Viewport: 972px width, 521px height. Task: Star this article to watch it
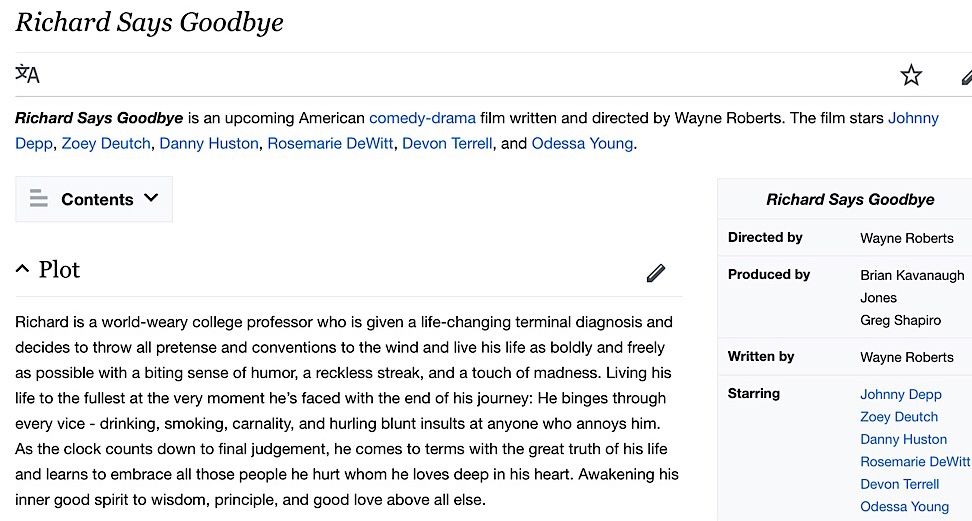[911, 75]
